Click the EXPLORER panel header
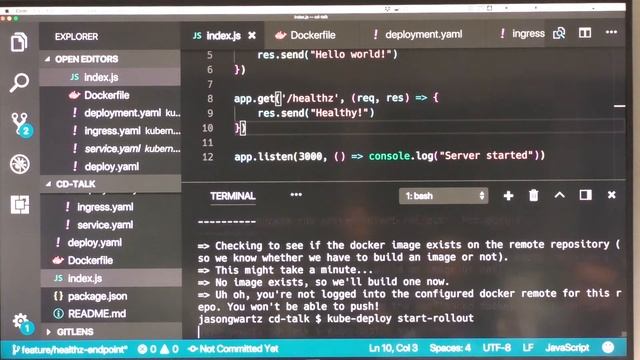Image resolution: width=640 pixels, height=360 pixels. pyautogui.click(x=76, y=37)
